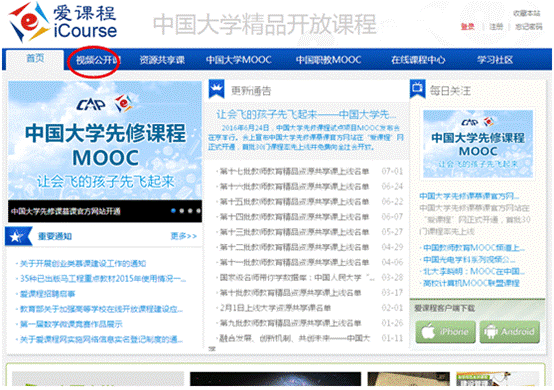
Task: Open the 视频公开课 menu item
Action: [98, 60]
